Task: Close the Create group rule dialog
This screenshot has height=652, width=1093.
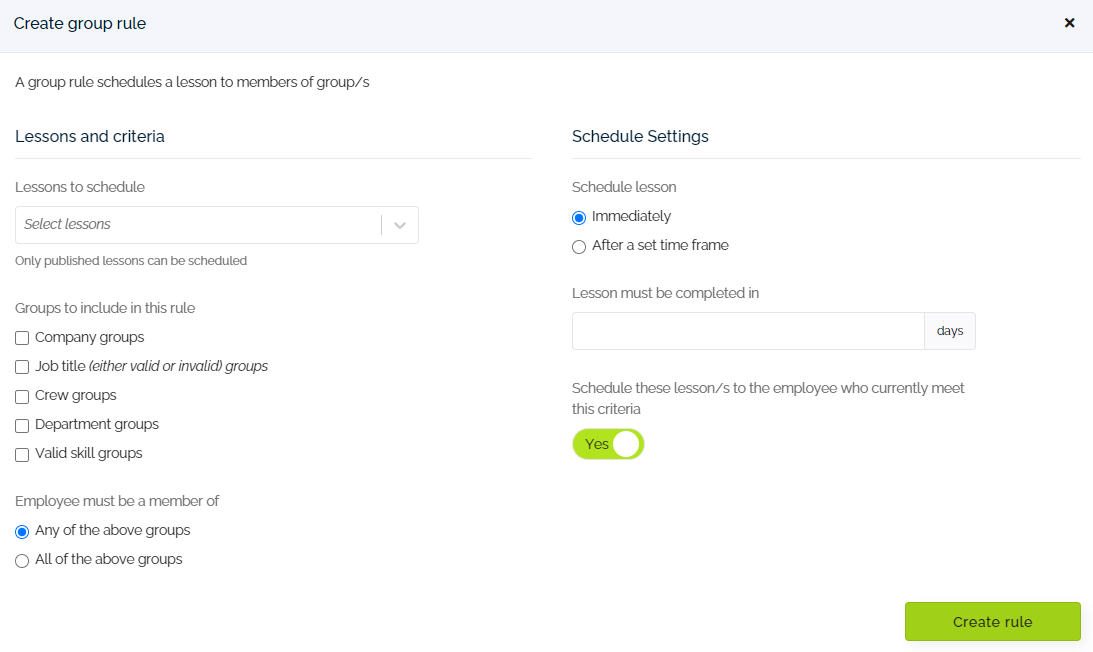Action: tap(1069, 22)
